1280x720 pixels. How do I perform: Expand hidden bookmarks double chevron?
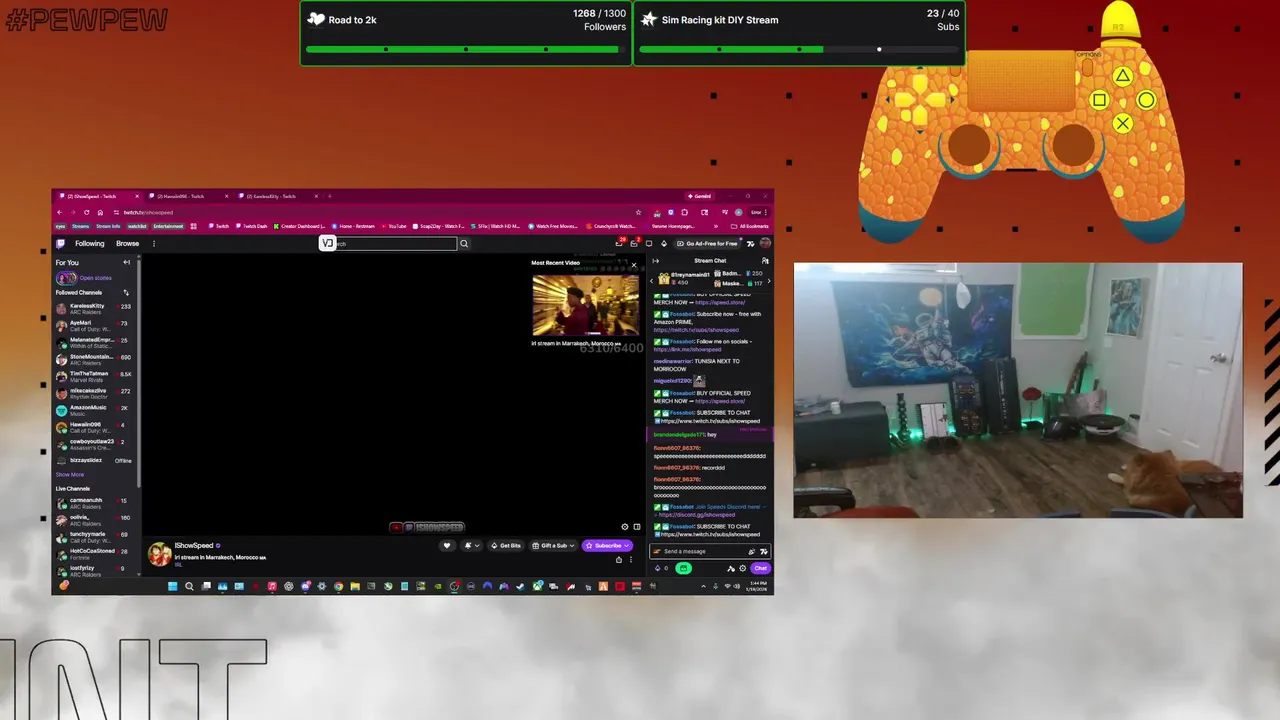click(x=716, y=226)
